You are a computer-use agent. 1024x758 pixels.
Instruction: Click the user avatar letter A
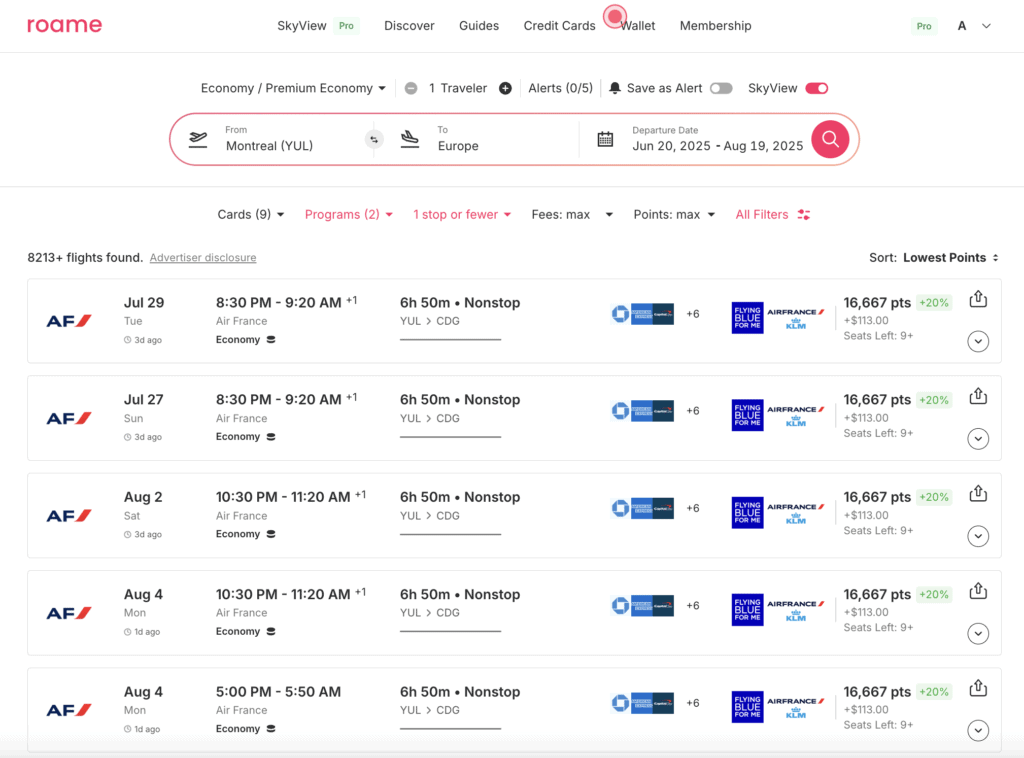(961, 26)
